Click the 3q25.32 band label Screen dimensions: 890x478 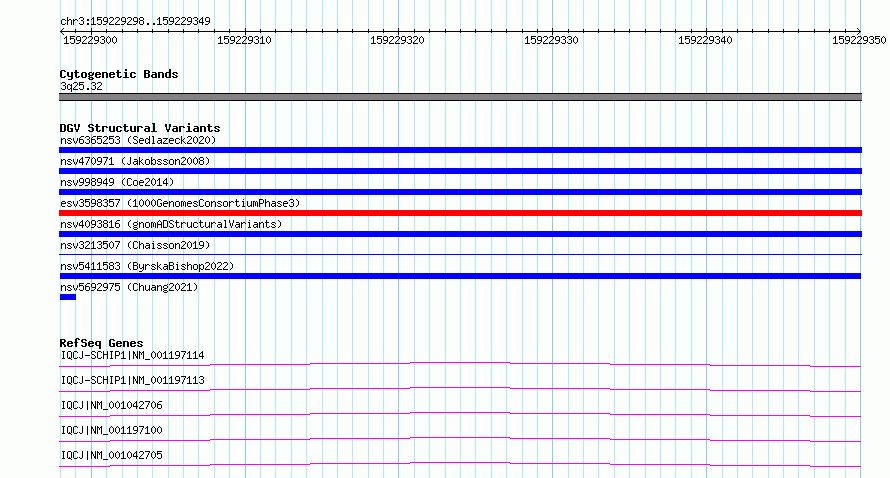pos(81,86)
